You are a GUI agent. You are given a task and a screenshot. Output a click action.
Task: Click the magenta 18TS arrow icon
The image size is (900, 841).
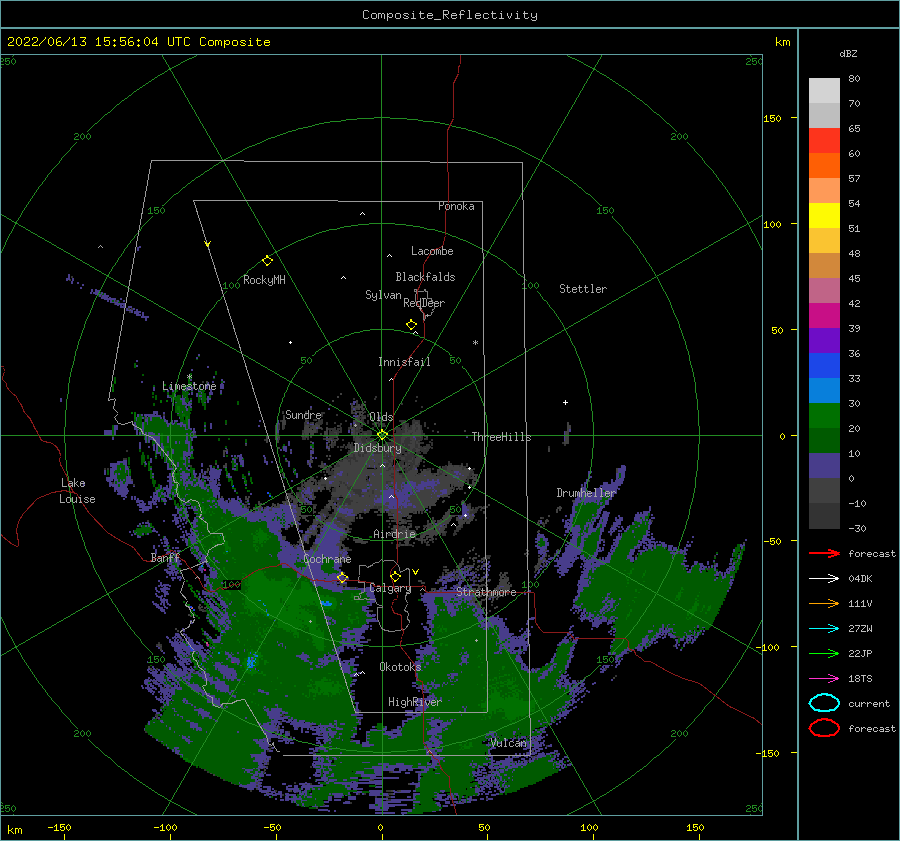click(824, 679)
